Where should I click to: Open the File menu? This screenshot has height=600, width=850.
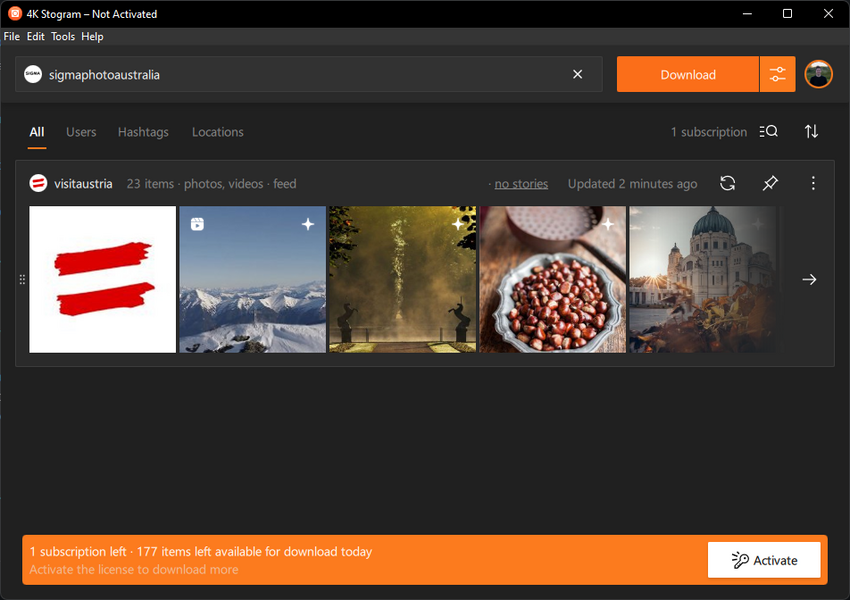[11, 36]
